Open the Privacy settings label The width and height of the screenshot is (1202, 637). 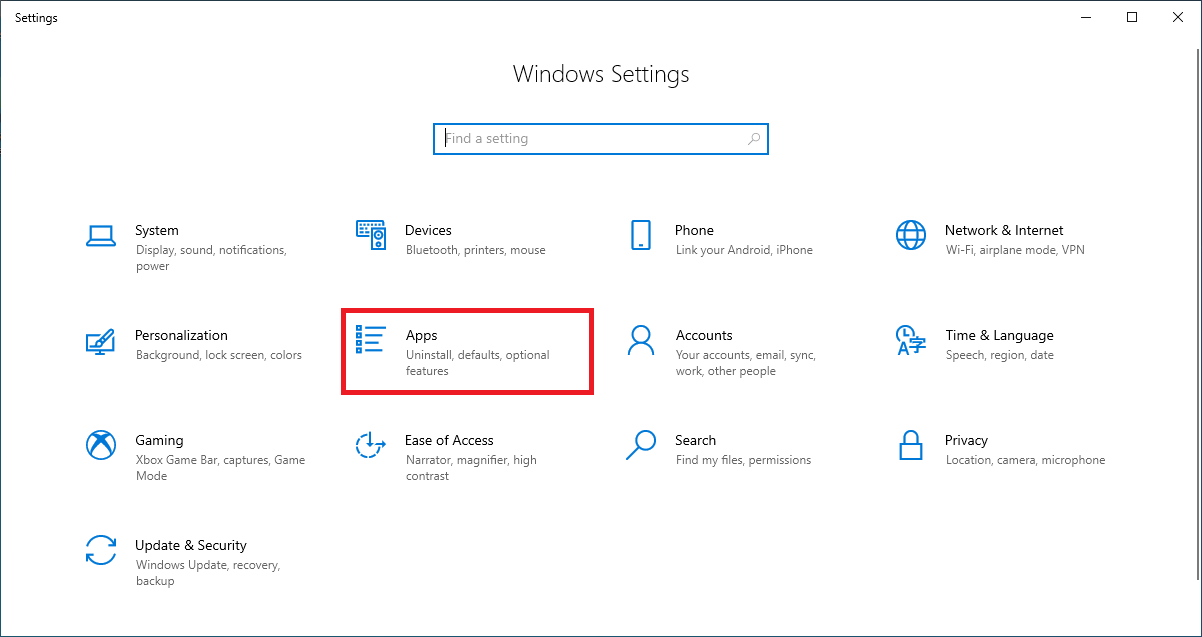966,440
